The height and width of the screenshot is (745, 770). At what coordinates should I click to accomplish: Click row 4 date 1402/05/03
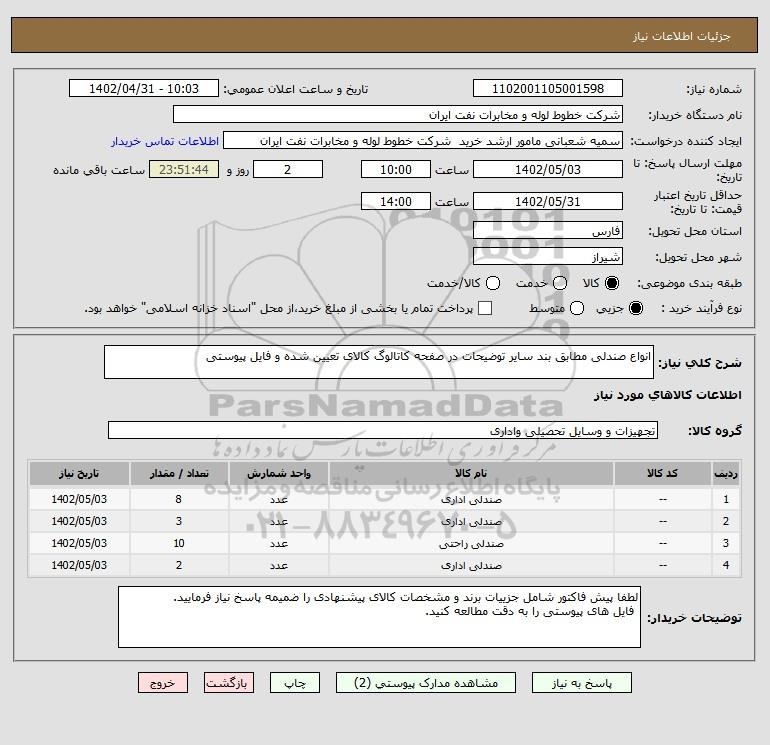[x=79, y=566]
